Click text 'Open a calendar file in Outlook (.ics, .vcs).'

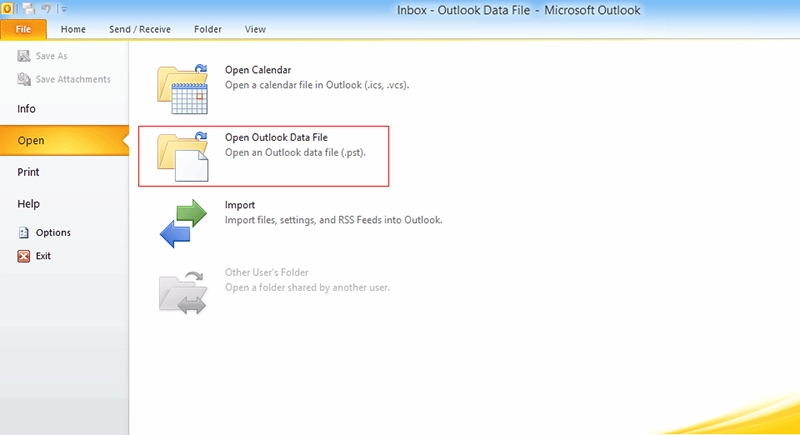pyautogui.click(x=317, y=85)
